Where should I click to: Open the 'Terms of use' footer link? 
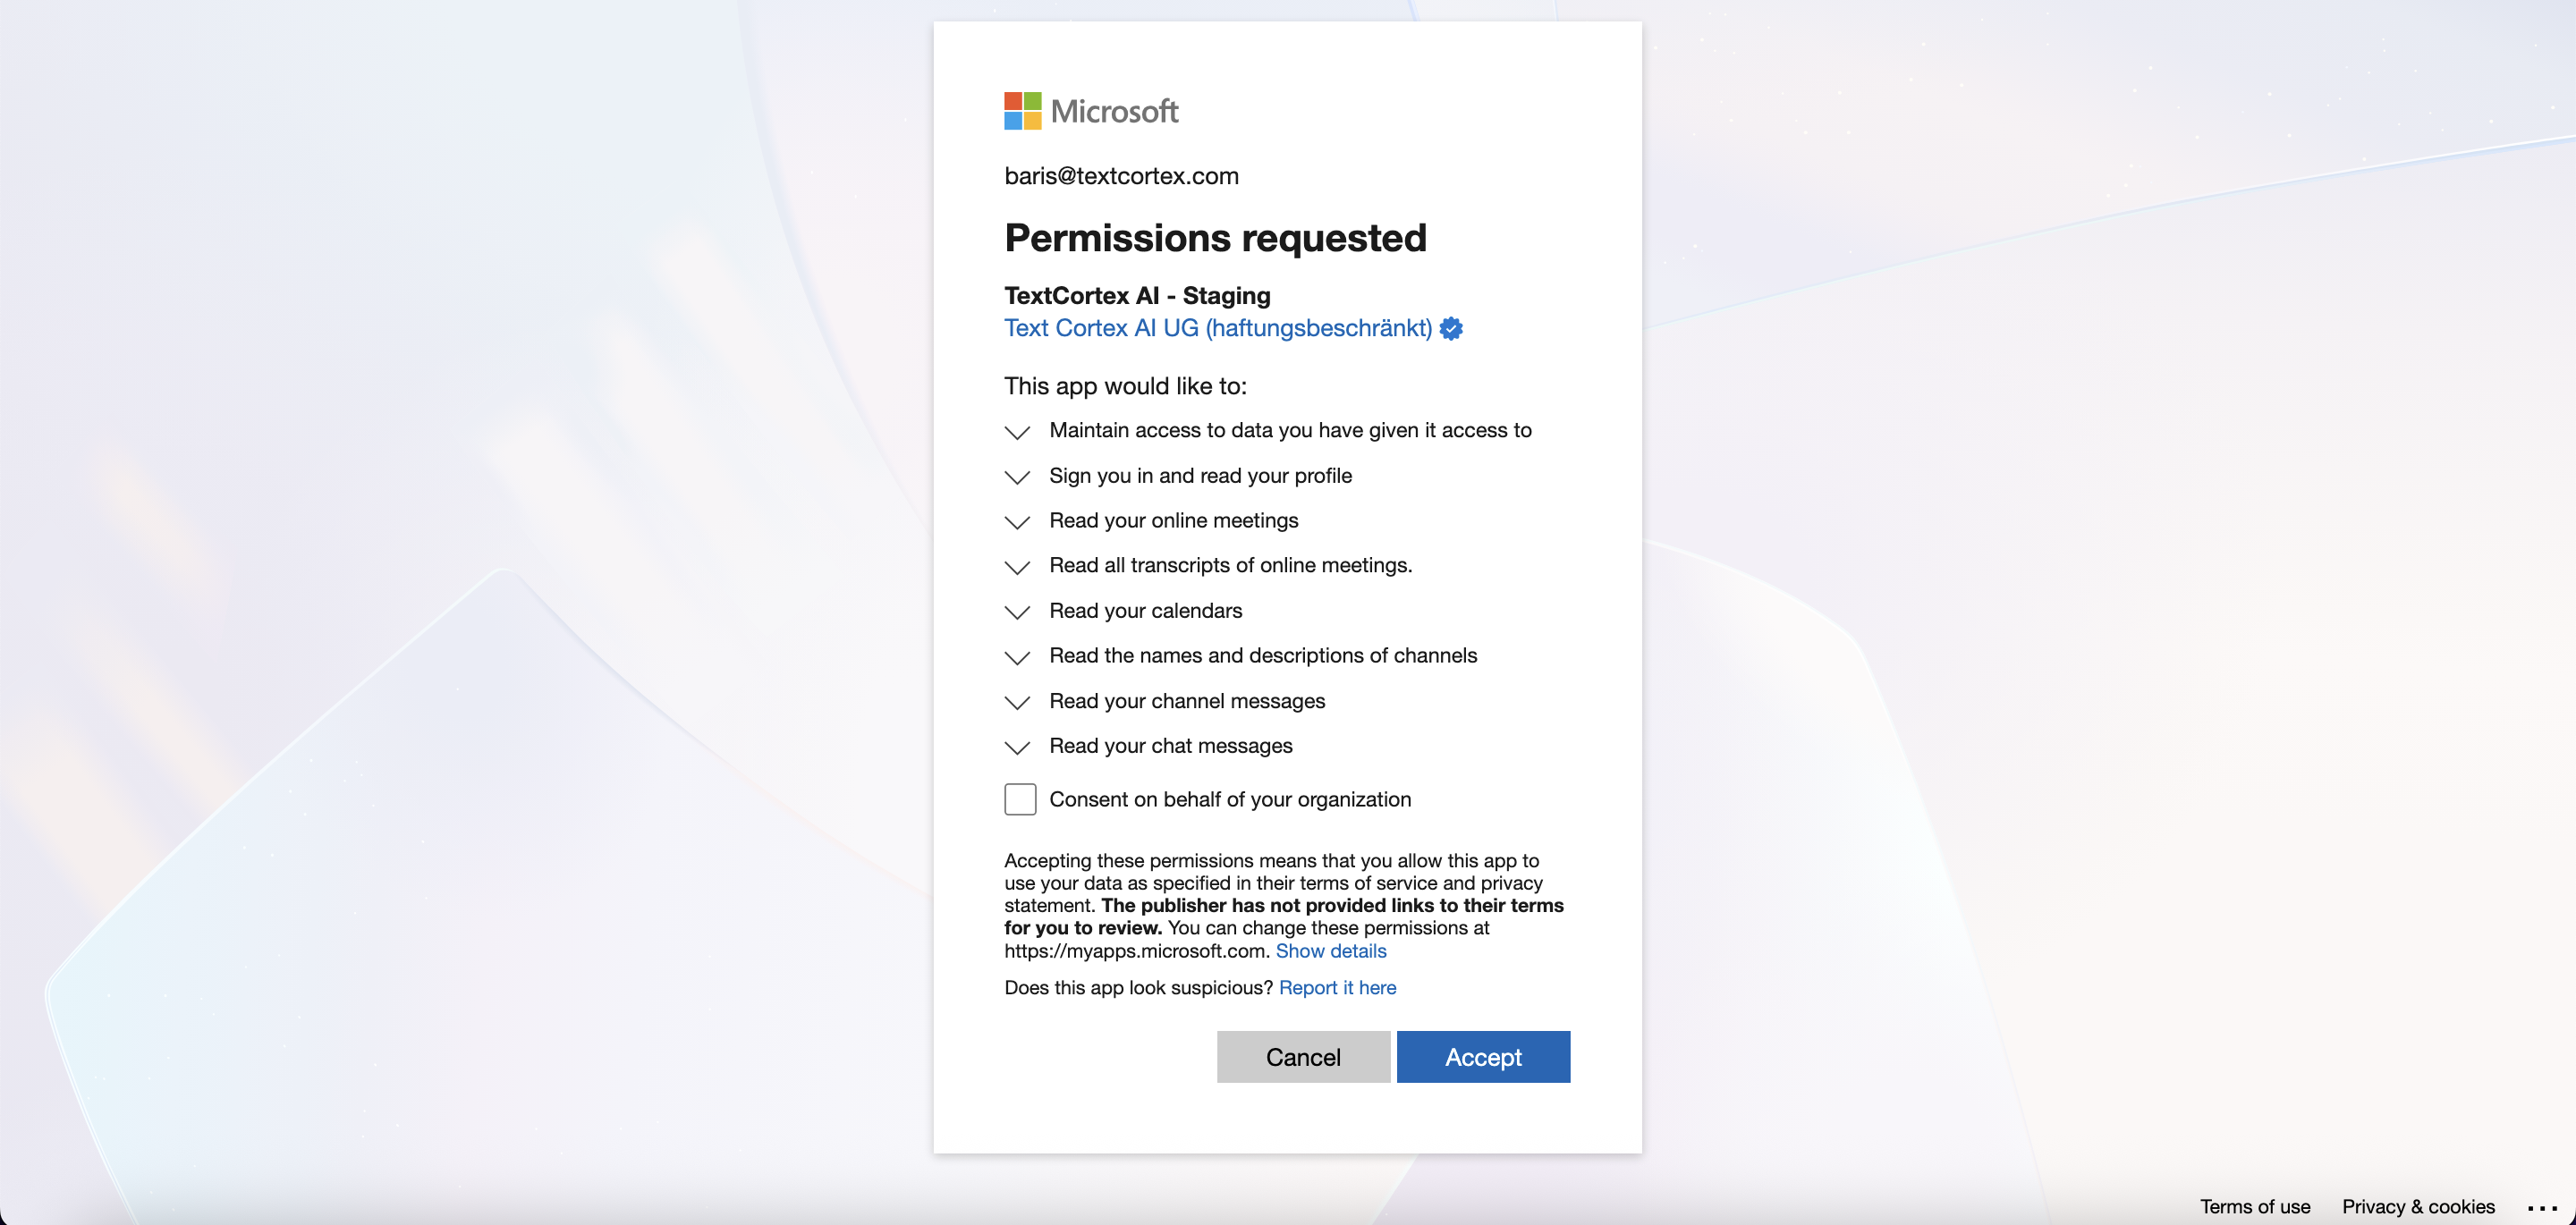(2254, 1206)
